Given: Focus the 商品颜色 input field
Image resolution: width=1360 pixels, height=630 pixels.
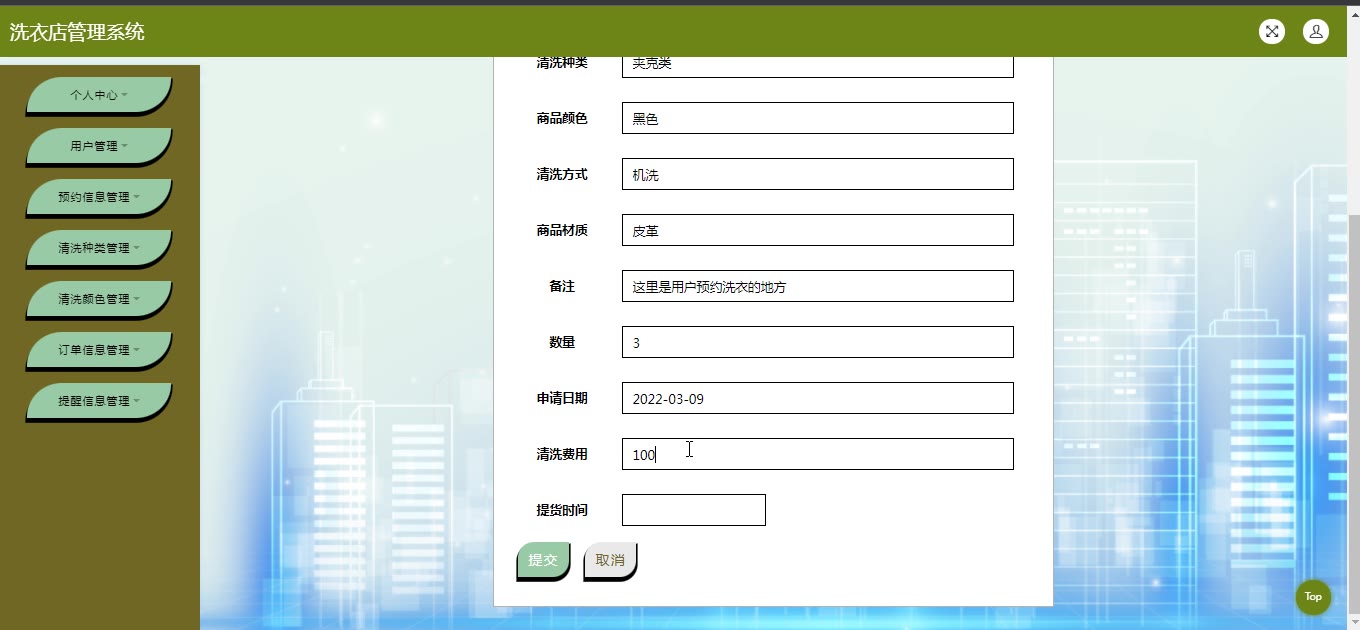Looking at the screenshot, I should (x=818, y=118).
